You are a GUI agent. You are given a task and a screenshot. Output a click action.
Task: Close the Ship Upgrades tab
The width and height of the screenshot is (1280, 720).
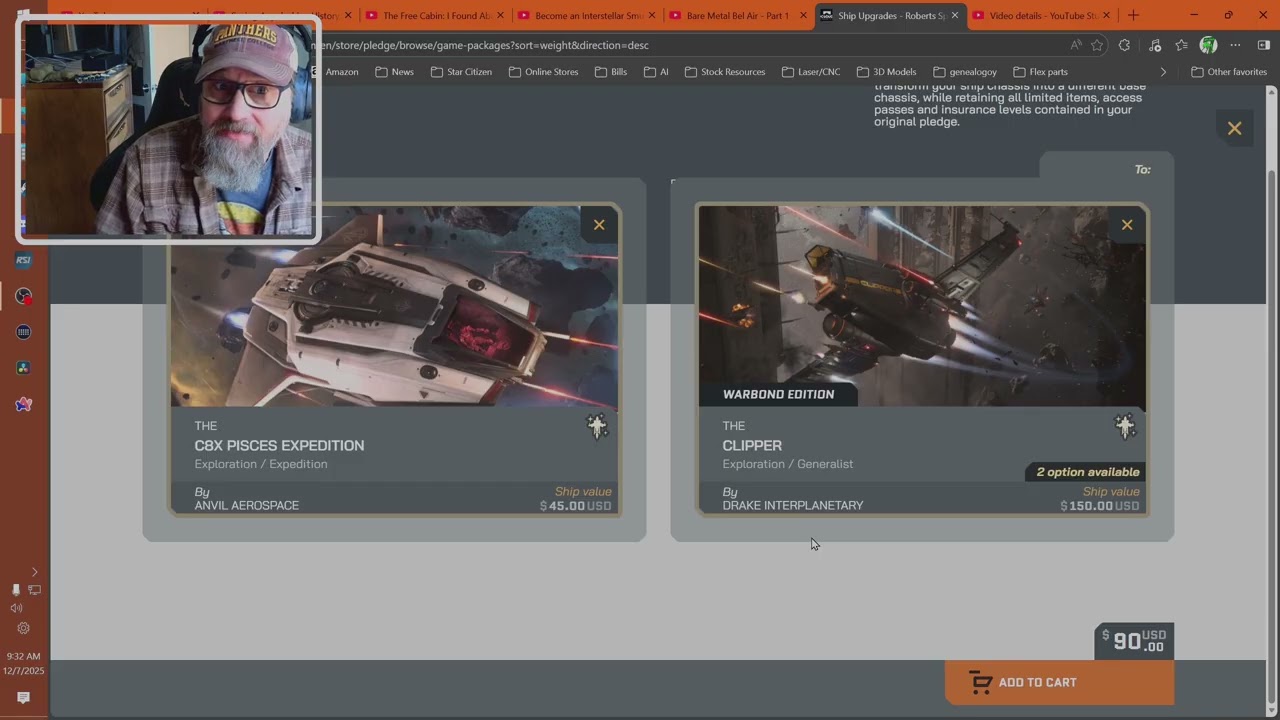955,16
